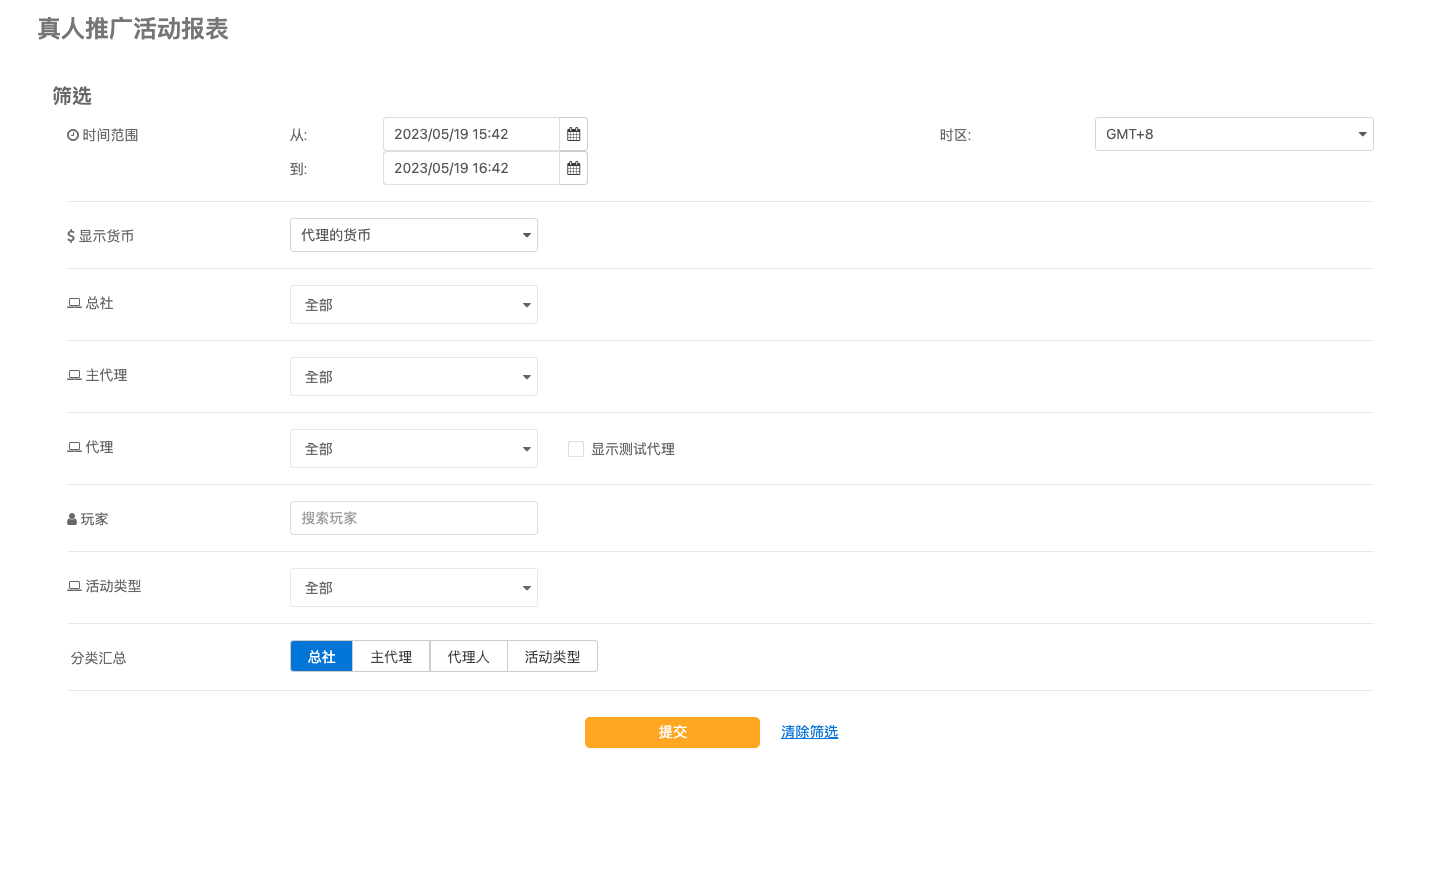Click the start datetime input field

click(x=470, y=134)
